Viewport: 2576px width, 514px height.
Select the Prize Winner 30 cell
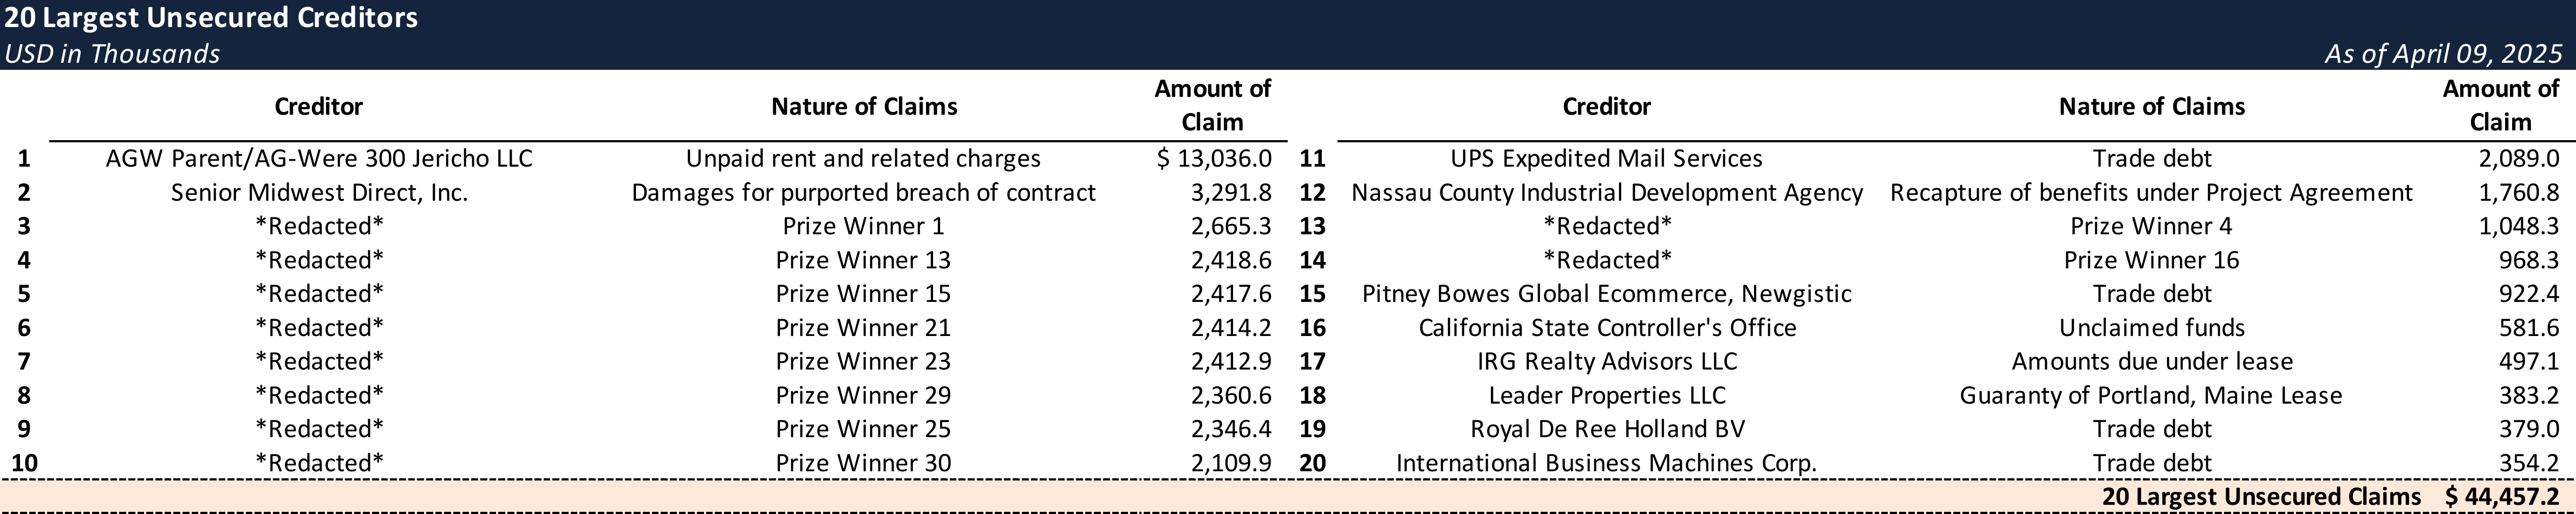tap(863, 463)
